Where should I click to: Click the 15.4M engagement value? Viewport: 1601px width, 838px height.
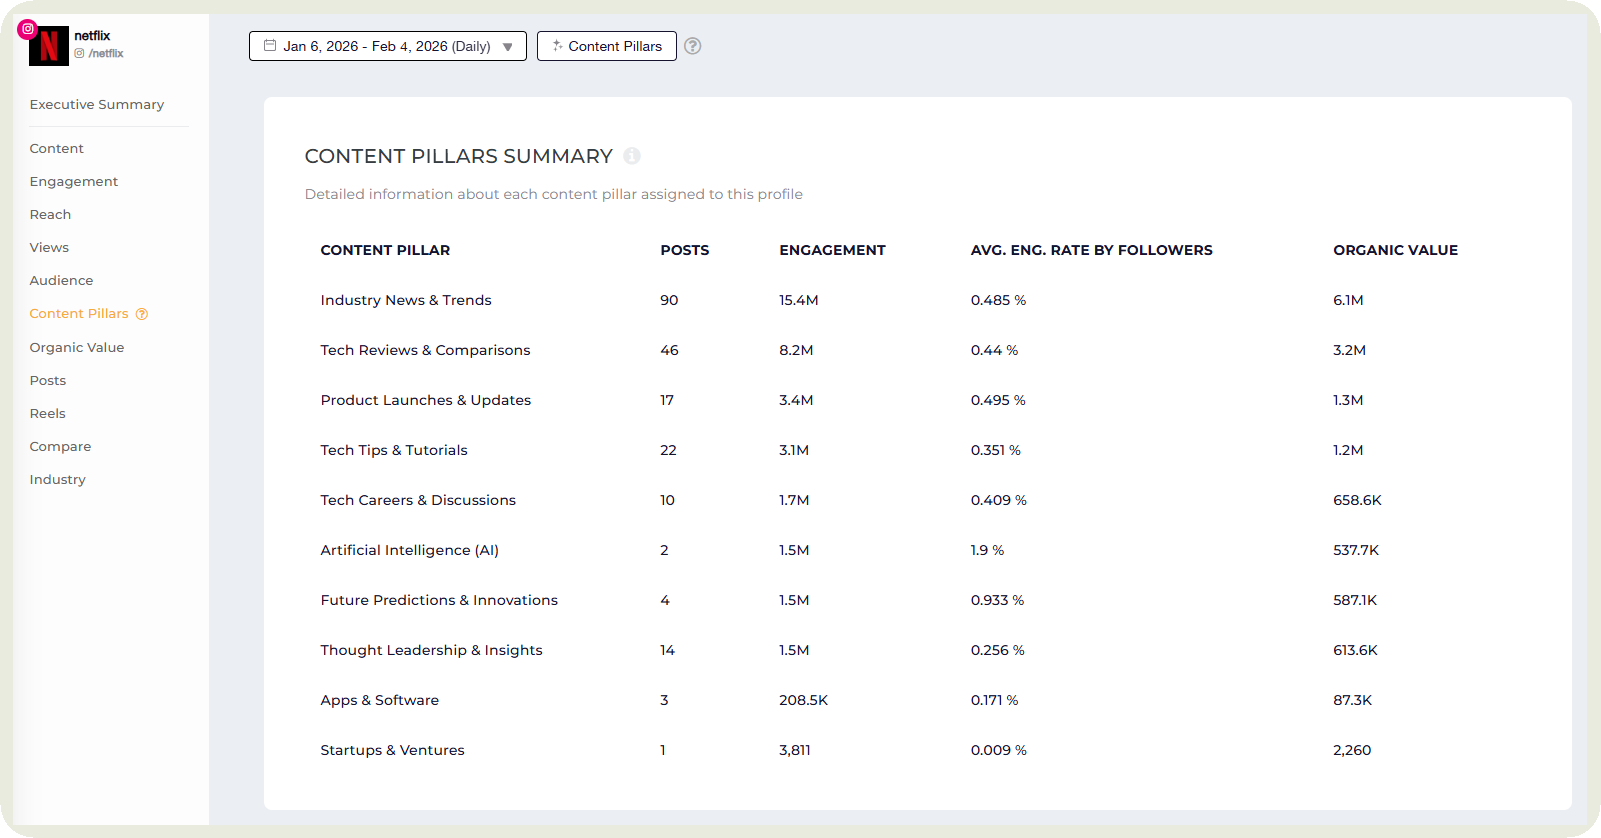[799, 300]
